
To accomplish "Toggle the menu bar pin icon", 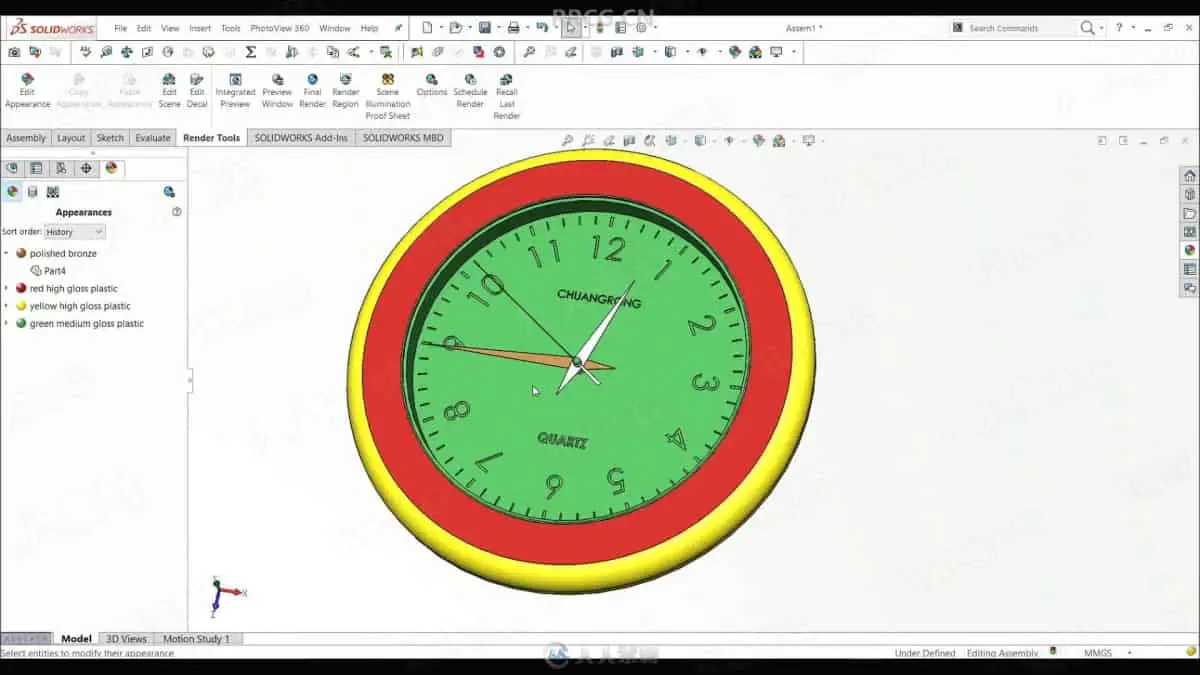I will click(x=398, y=28).
